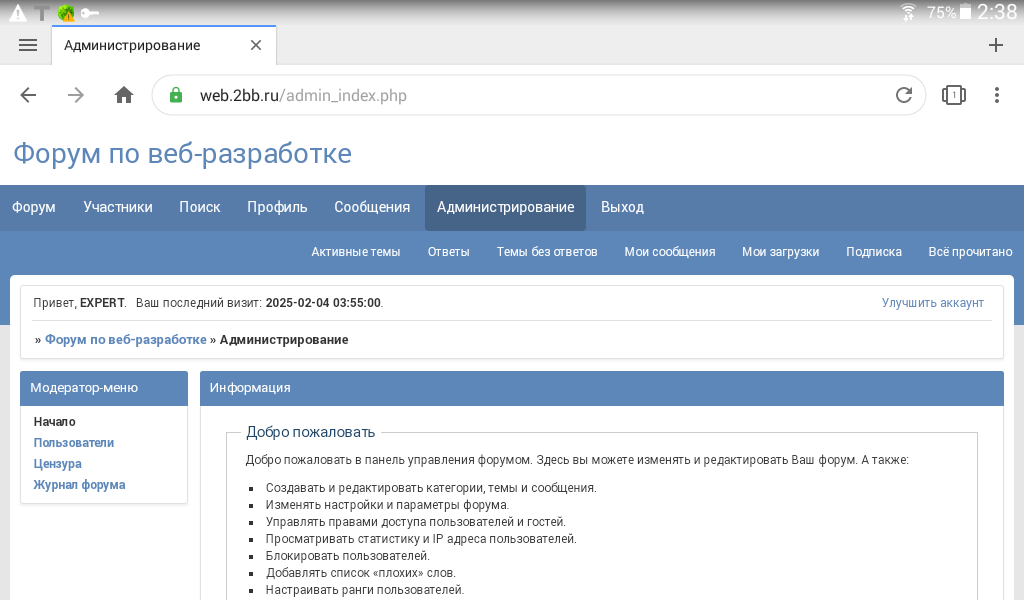The image size is (1024, 600).
Task: Open Активные темы submenu link
Action: (356, 252)
